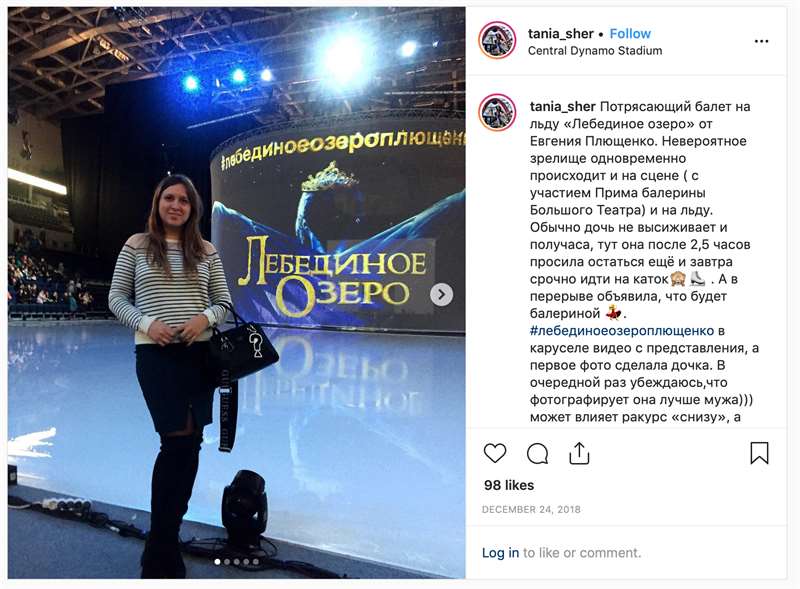View the 98 likes list

coord(509,485)
